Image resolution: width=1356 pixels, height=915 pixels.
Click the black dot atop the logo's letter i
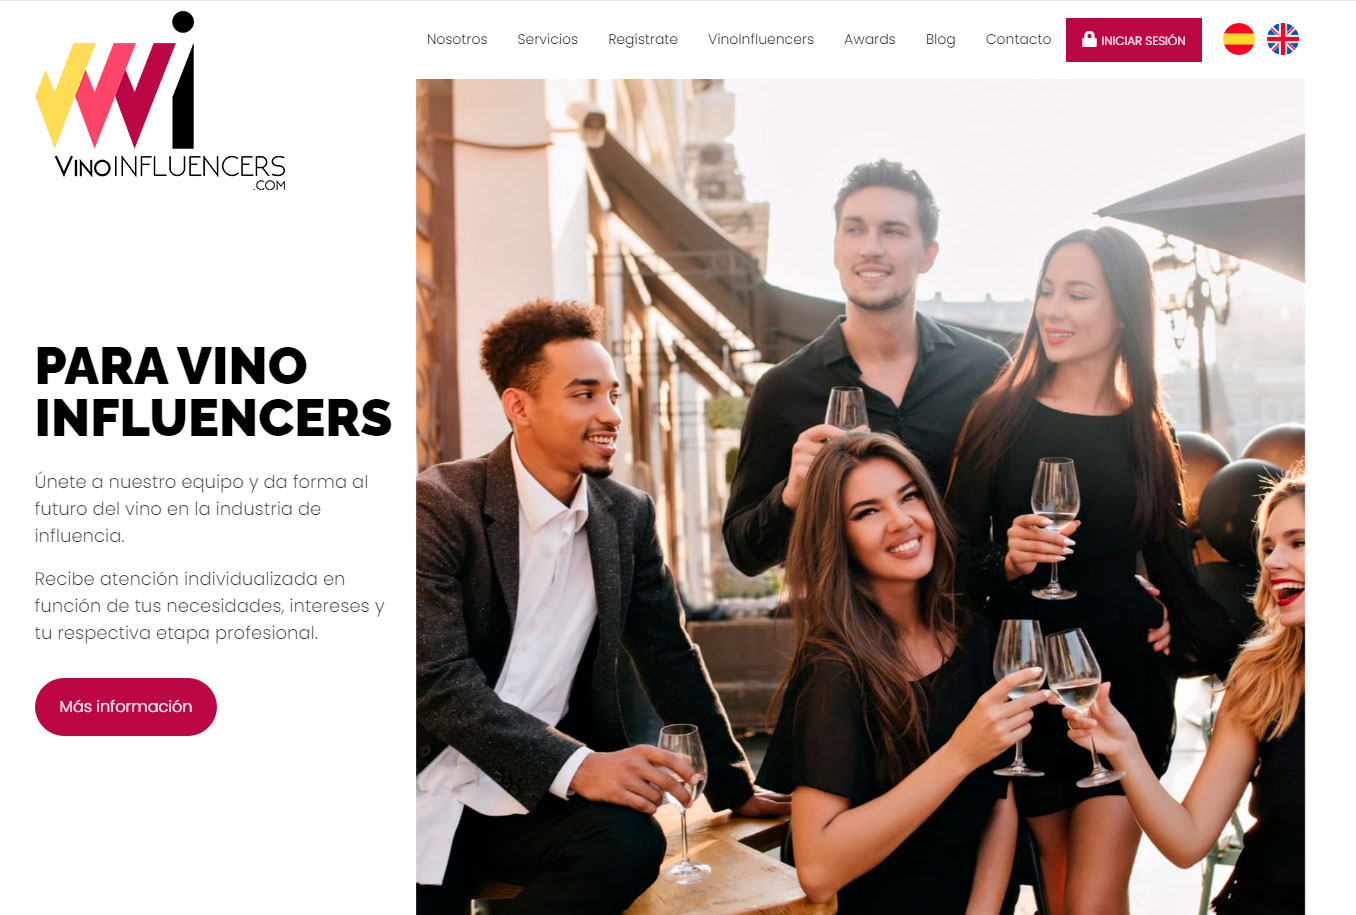point(183,22)
